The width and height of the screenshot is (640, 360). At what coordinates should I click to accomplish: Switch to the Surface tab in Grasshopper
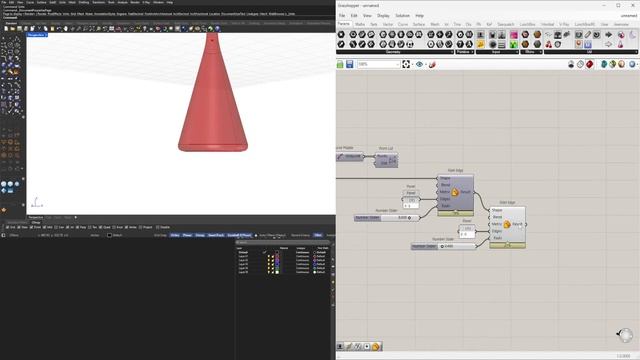tap(419, 24)
